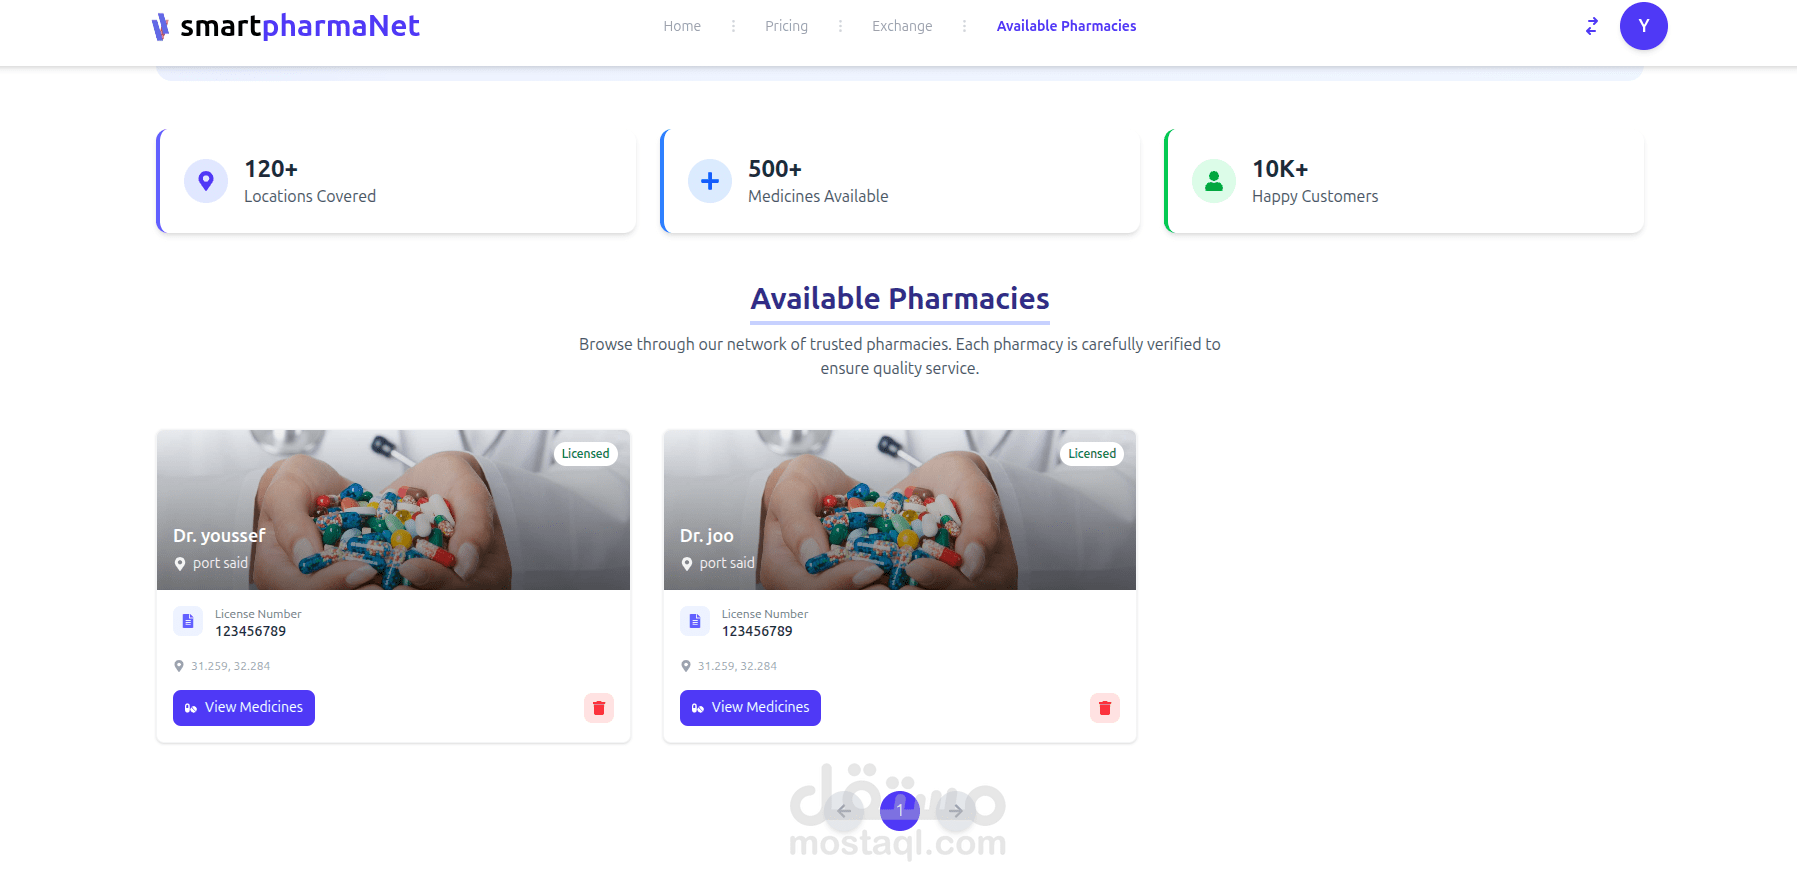This screenshot has height=880, width=1797.
Task: Click the Locations Covered map pin icon
Action: [206, 181]
